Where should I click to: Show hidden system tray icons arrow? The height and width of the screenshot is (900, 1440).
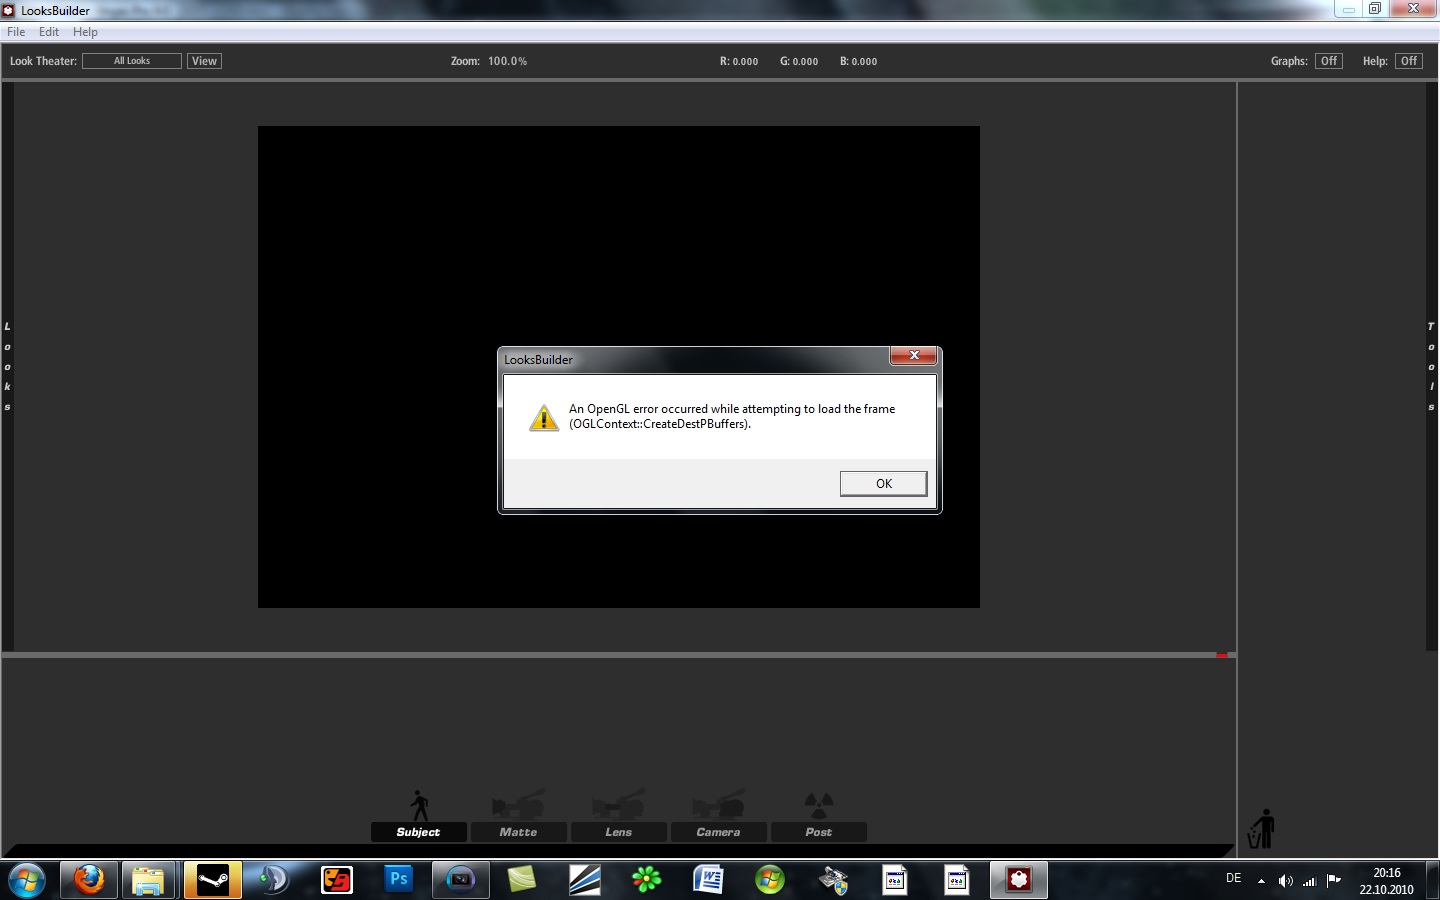click(1261, 881)
